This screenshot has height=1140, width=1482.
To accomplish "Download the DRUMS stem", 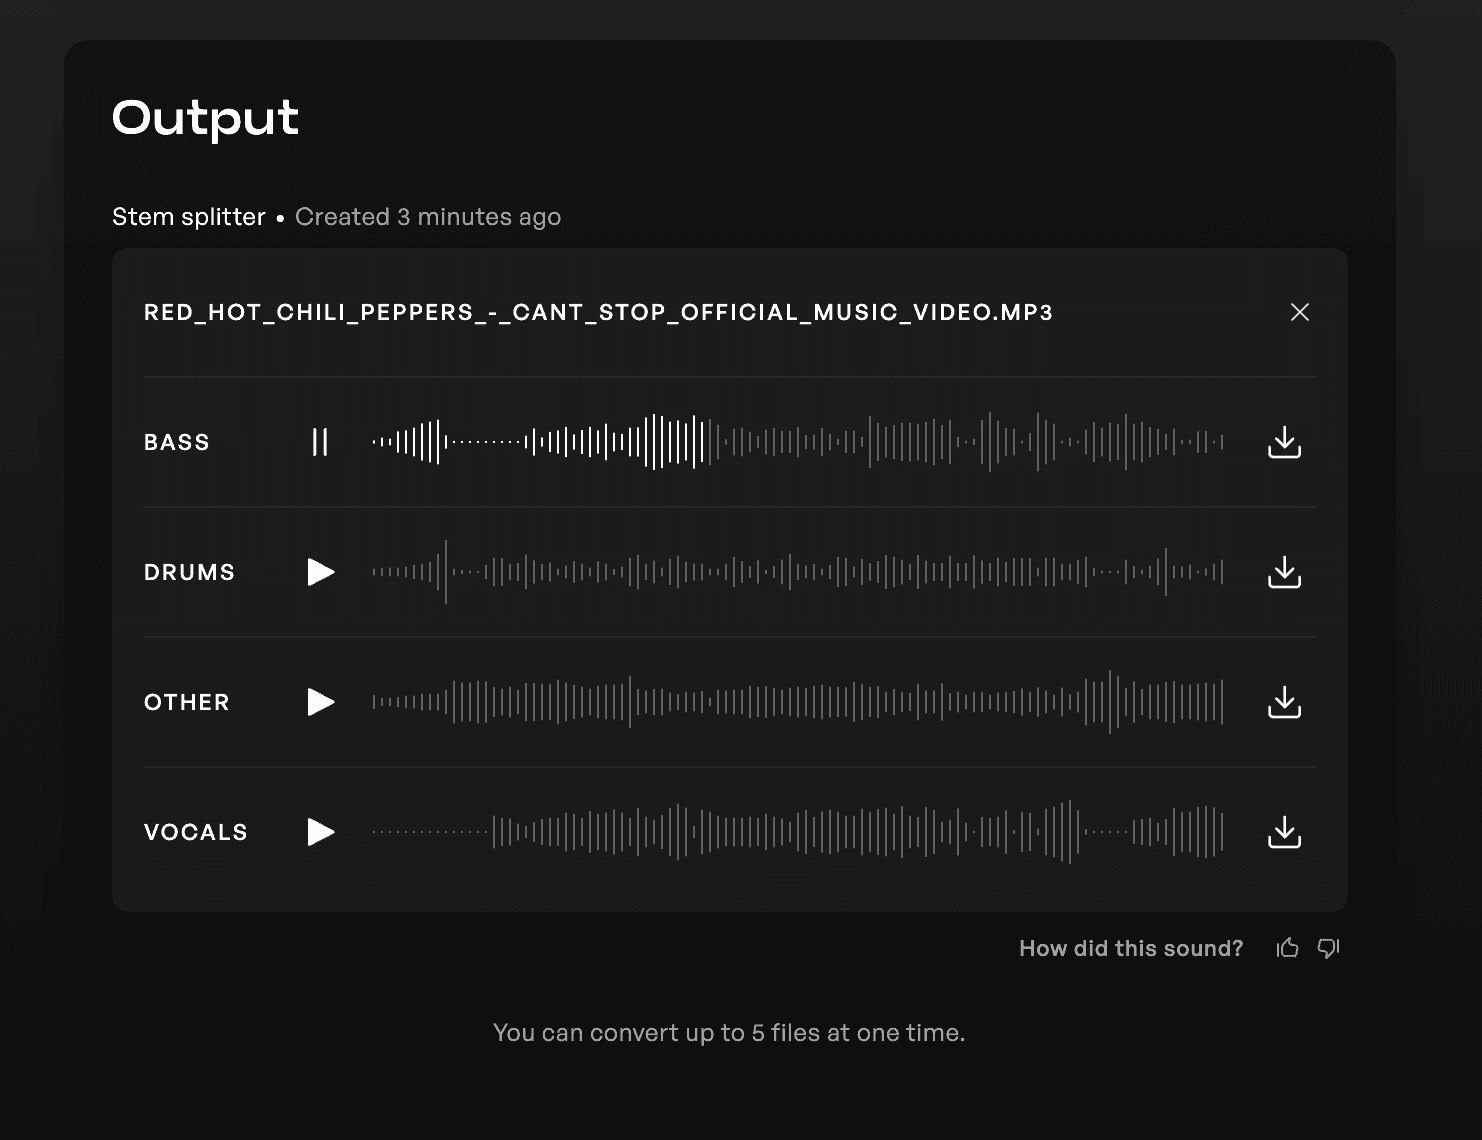I will tap(1284, 572).
